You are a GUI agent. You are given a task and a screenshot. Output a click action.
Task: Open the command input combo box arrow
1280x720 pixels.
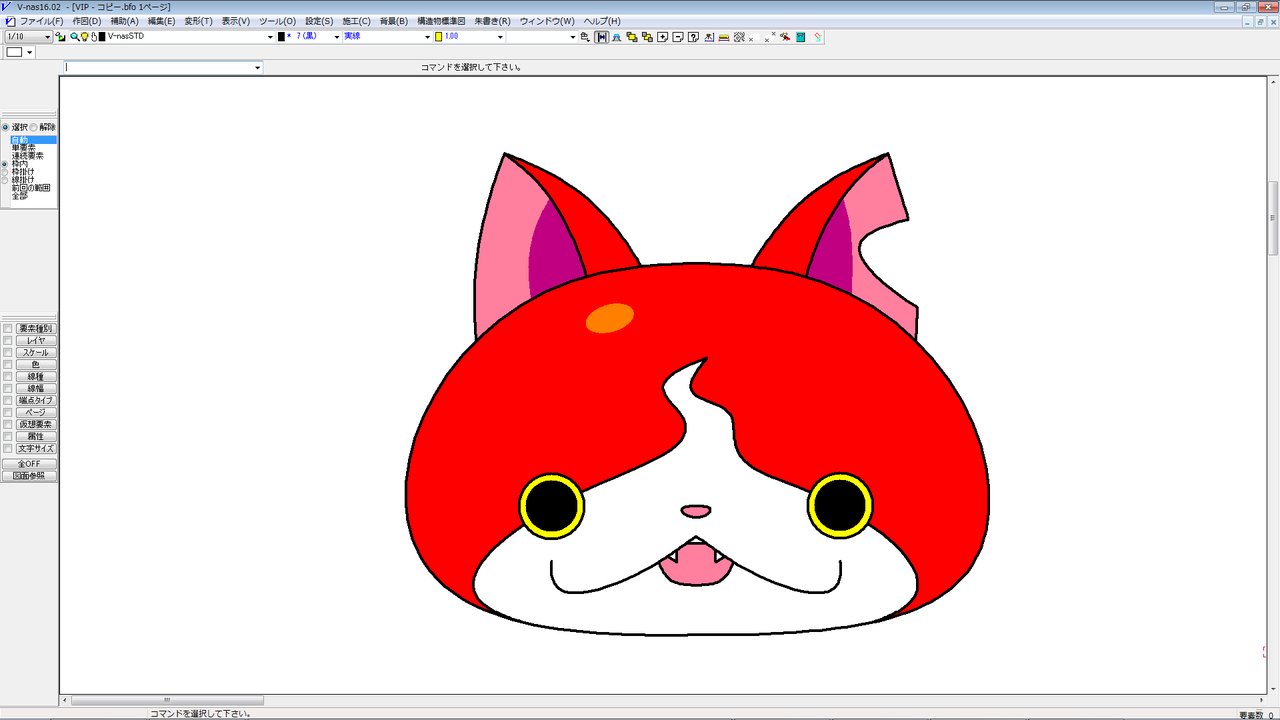(x=258, y=67)
